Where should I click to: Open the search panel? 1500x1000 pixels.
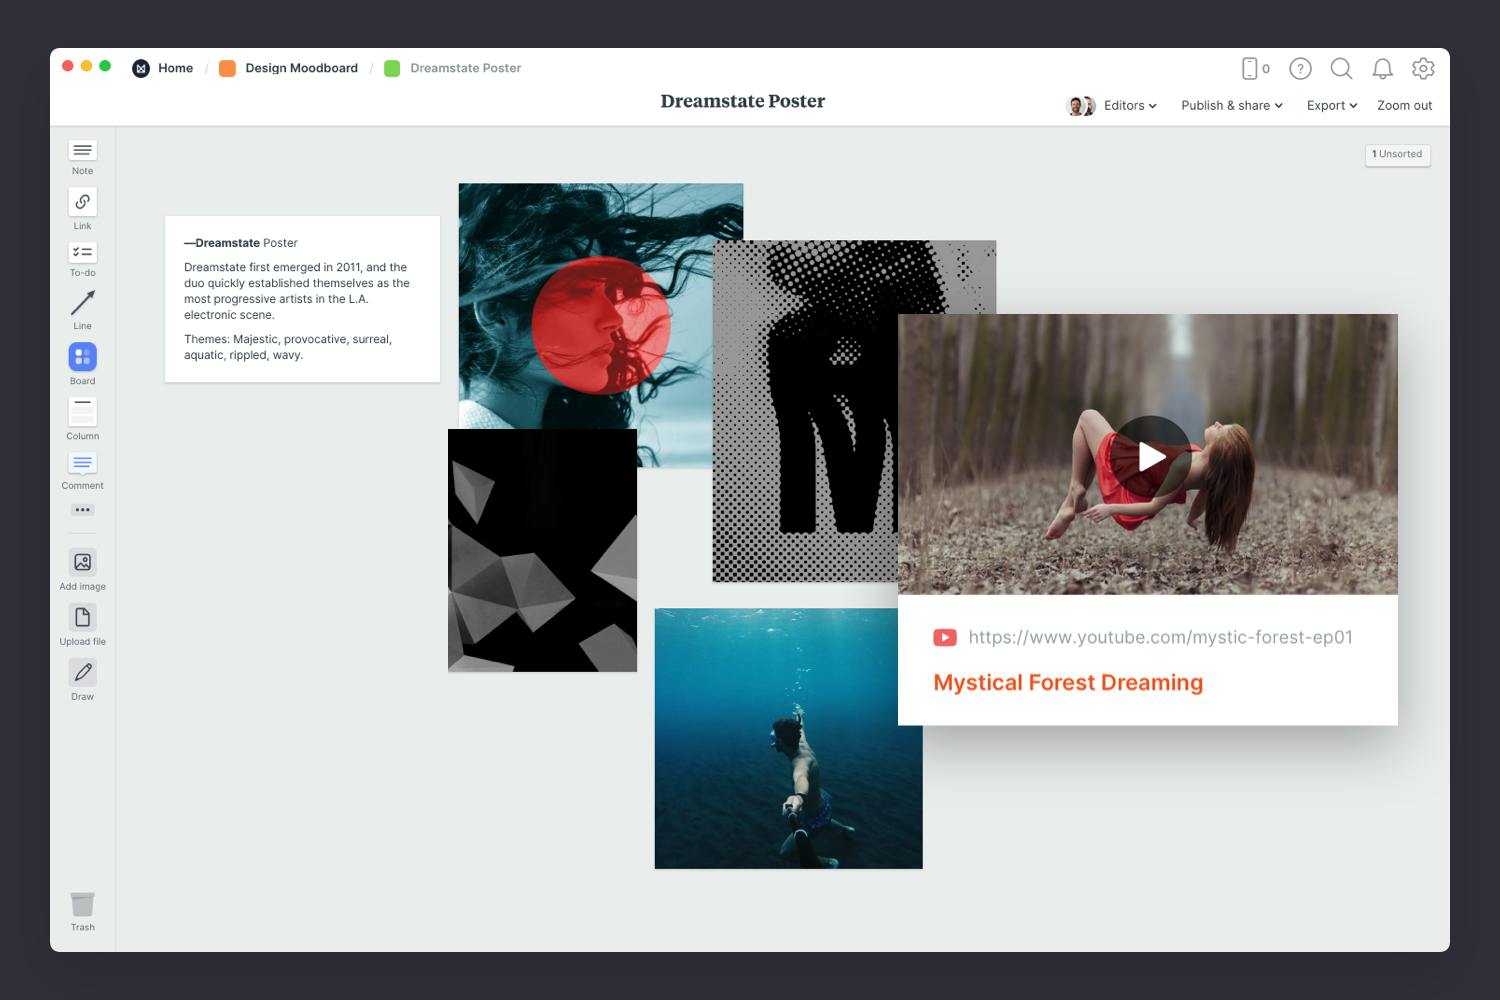1341,68
